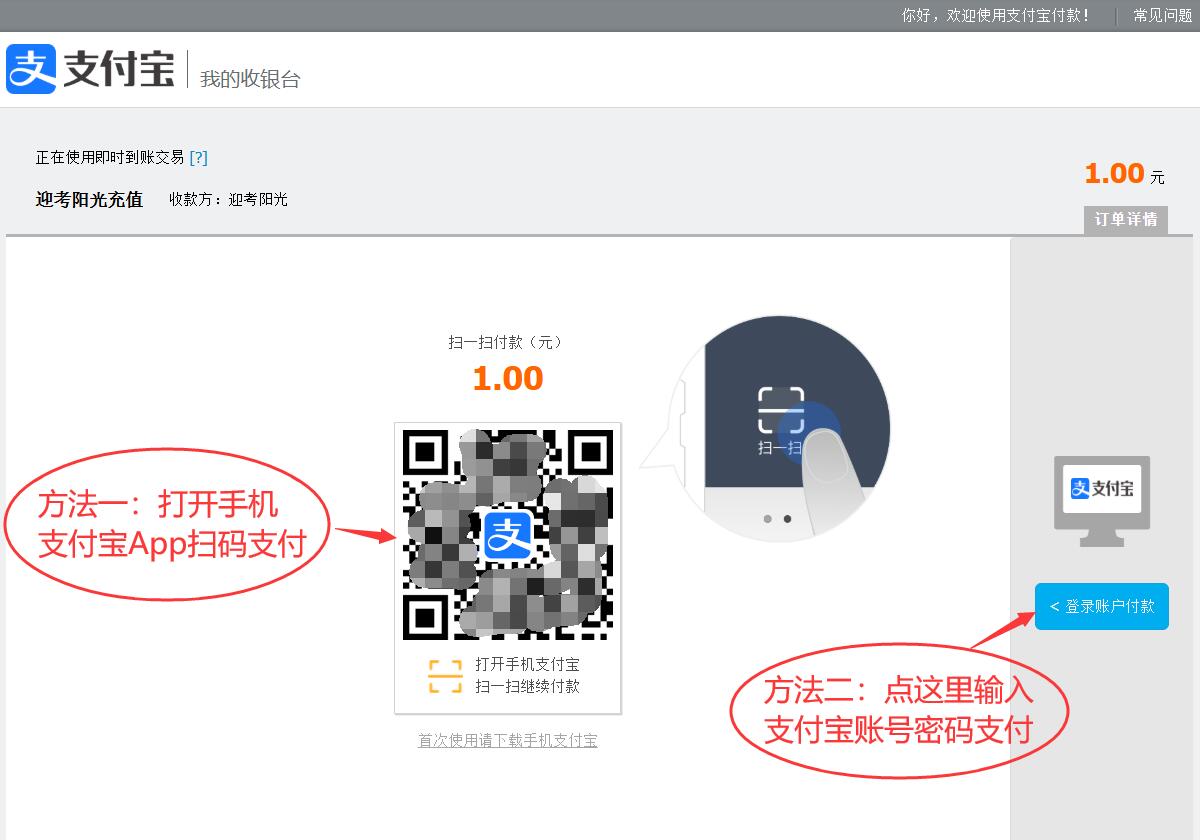Click the Alipay logo in the QR code center
The width and height of the screenshot is (1200, 840).
click(508, 536)
